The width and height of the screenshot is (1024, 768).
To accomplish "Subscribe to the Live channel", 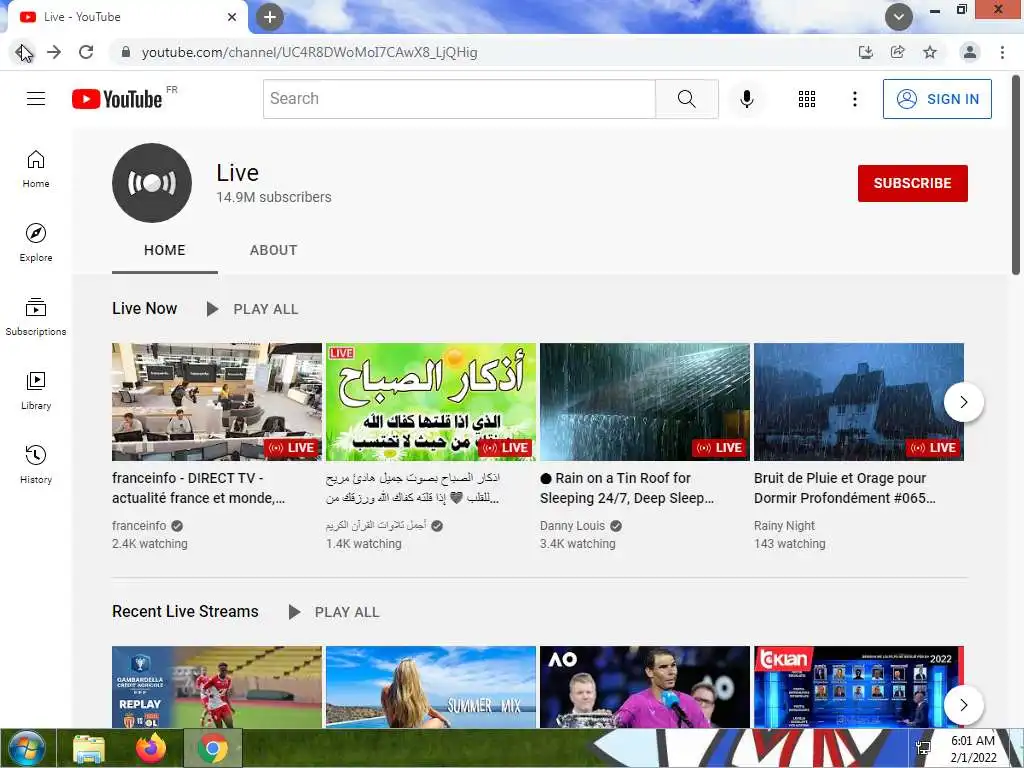I will pyautogui.click(x=912, y=184).
